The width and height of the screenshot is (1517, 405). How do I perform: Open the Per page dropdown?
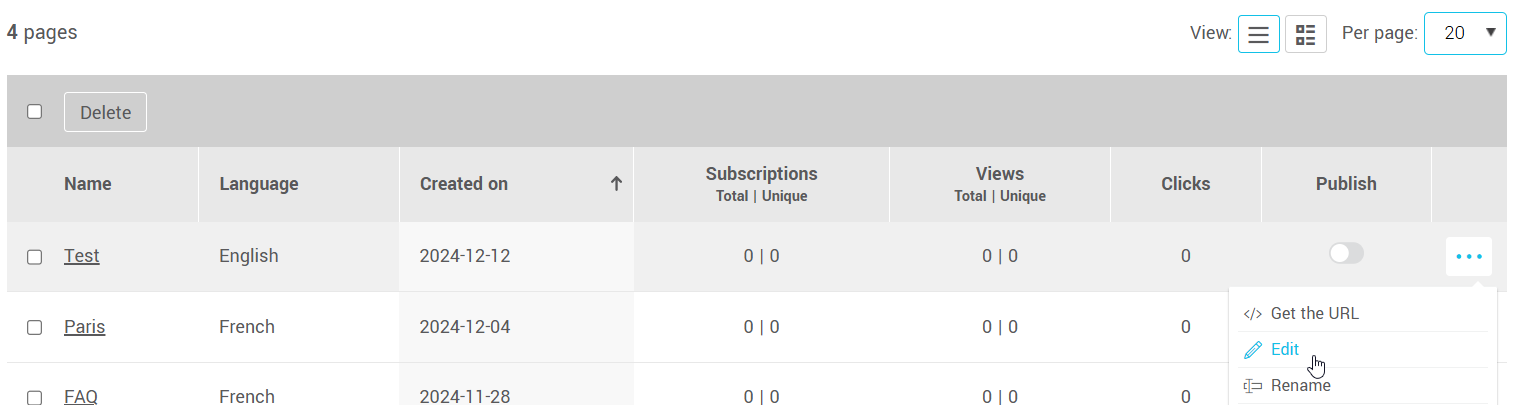coord(1464,34)
